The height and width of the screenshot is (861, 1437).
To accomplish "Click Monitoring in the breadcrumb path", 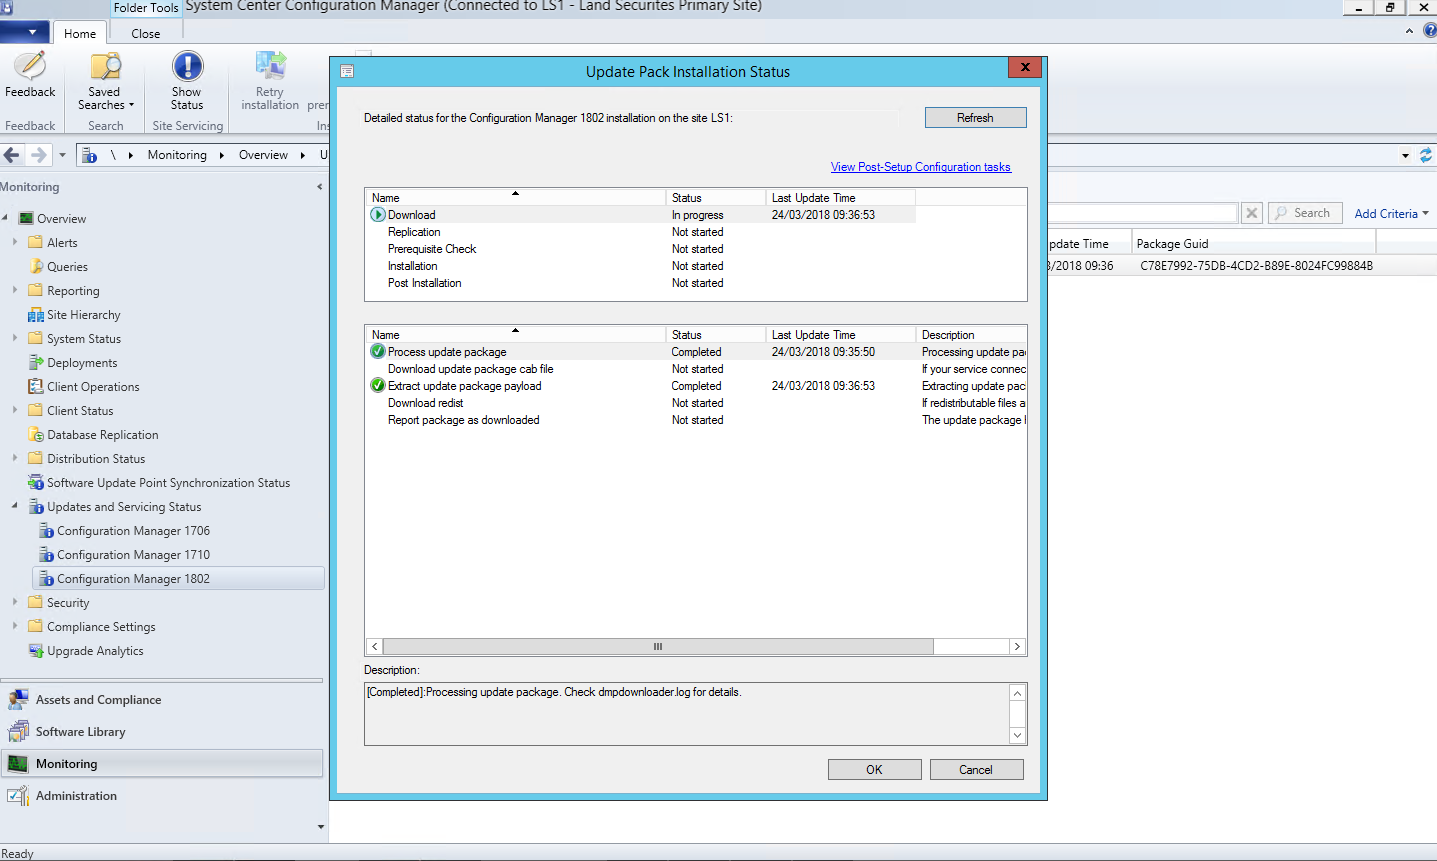I will coord(177,155).
